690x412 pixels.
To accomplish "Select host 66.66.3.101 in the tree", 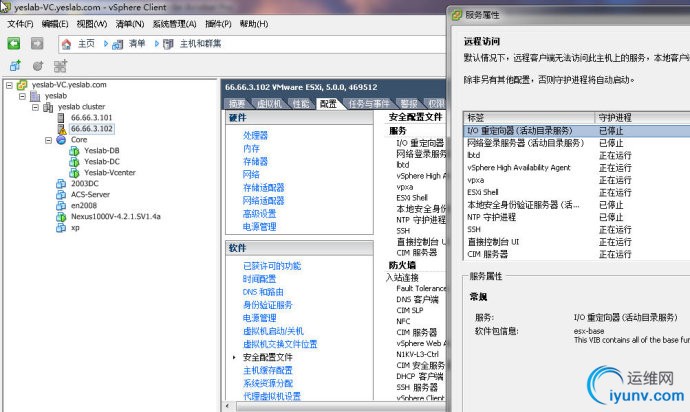I will (x=92, y=118).
